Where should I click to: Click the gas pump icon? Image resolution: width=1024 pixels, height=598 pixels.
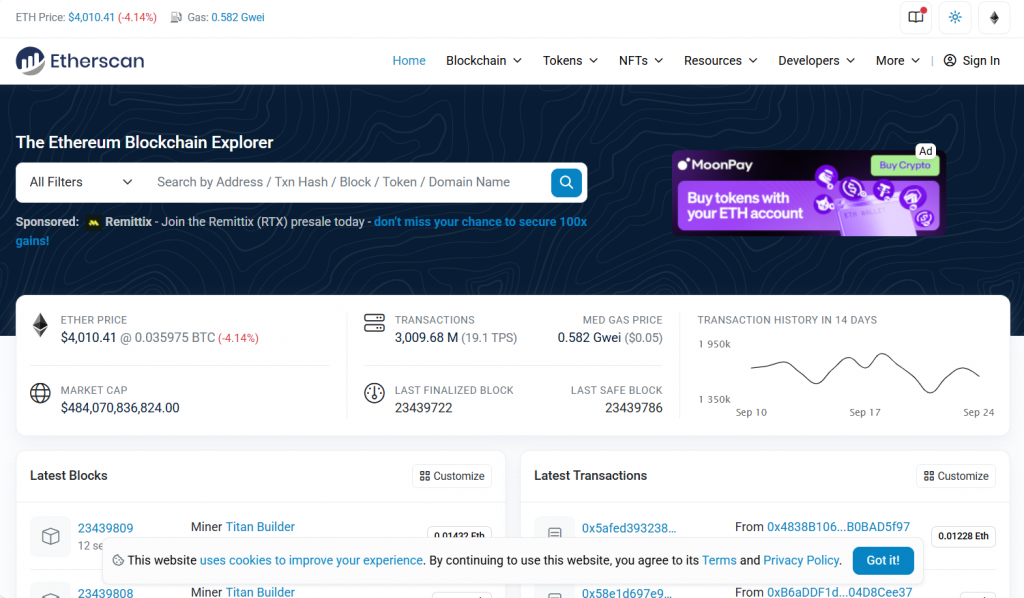[x=176, y=17]
